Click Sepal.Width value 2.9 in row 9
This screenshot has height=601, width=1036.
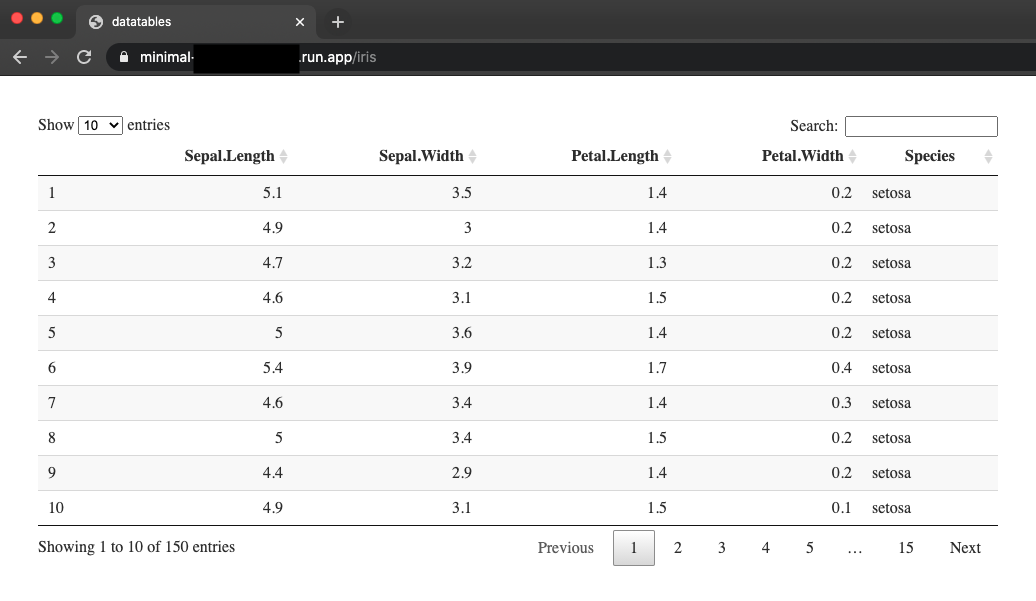[461, 473]
